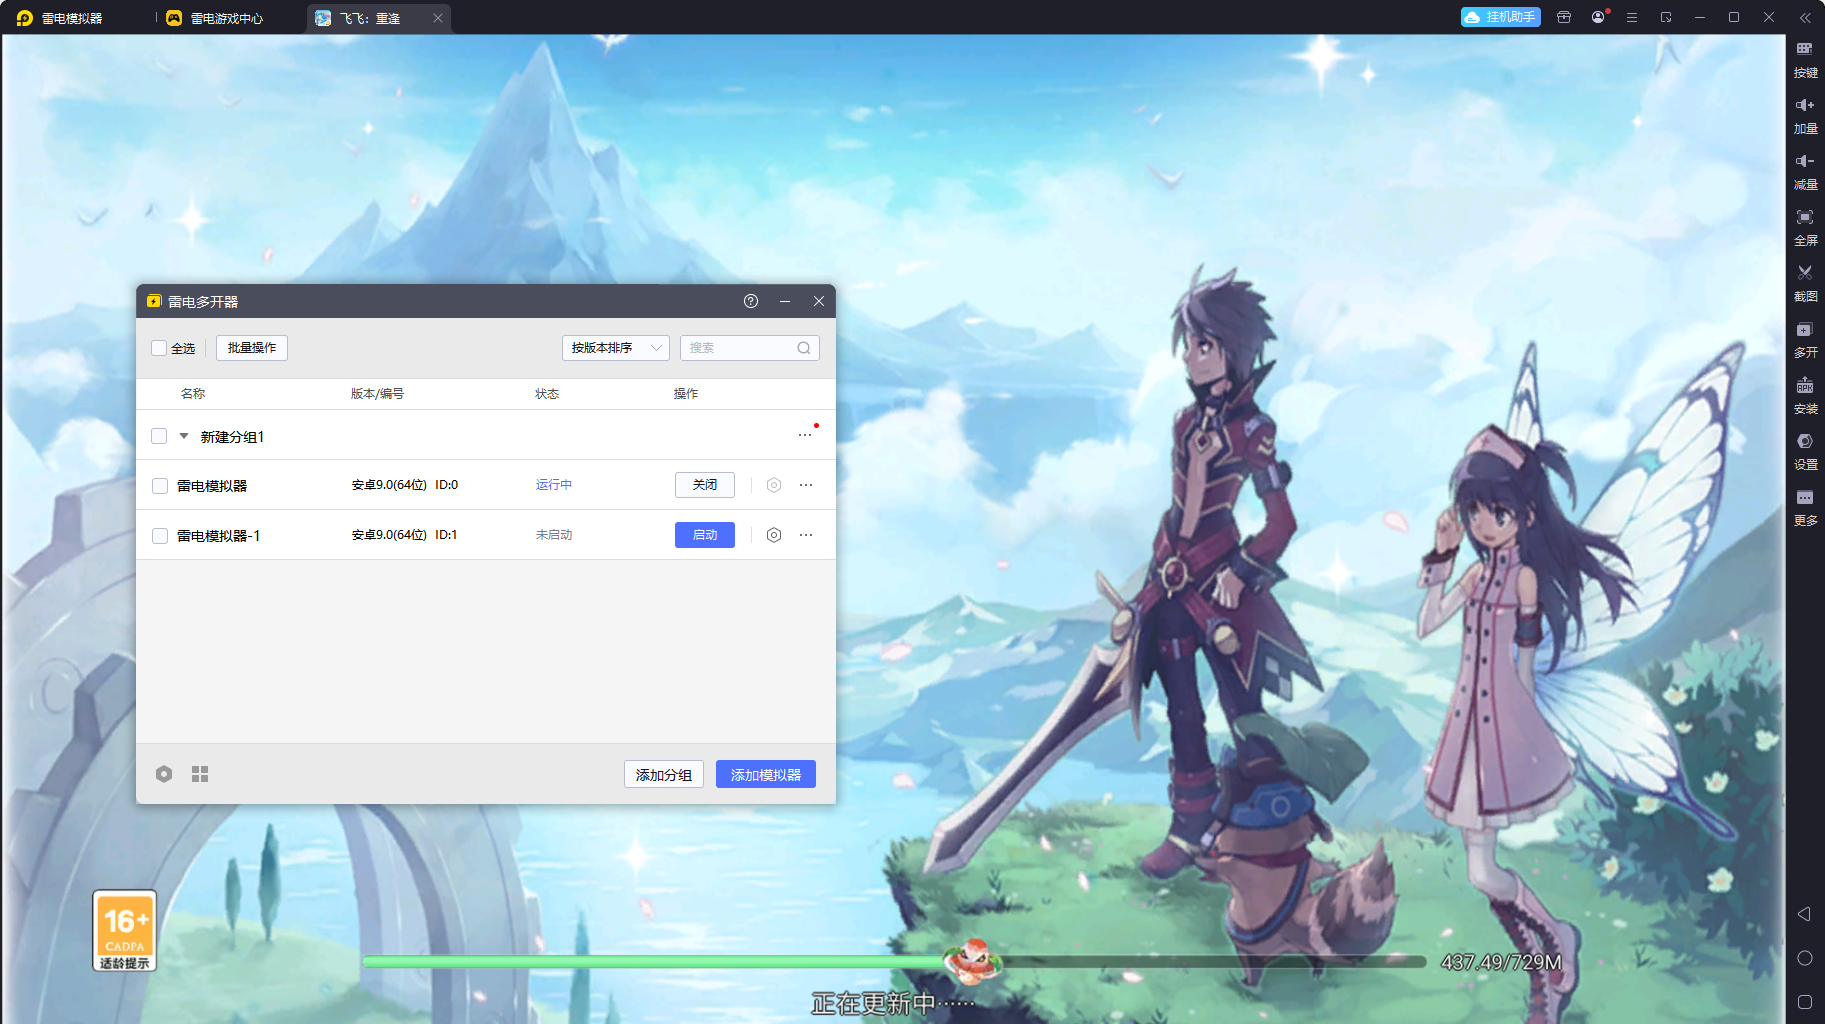This screenshot has height=1024, width=1825.
Task: Tap the Android recent apps square
Action: pos(1804,1002)
